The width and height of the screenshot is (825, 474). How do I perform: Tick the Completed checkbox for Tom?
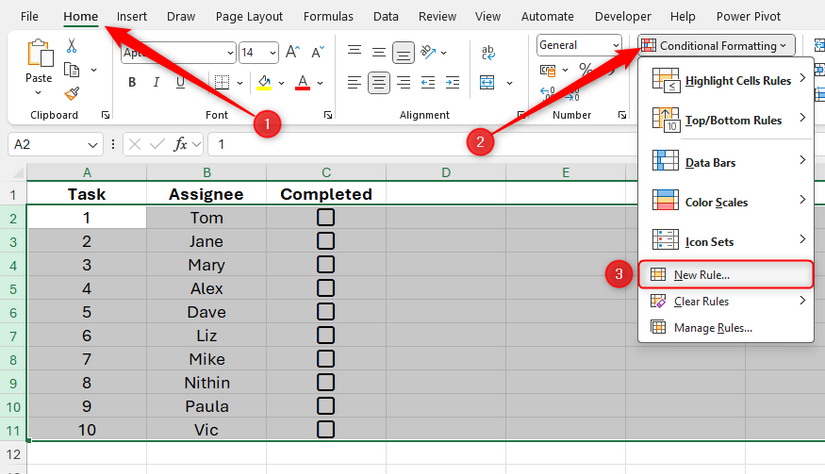click(x=325, y=217)
